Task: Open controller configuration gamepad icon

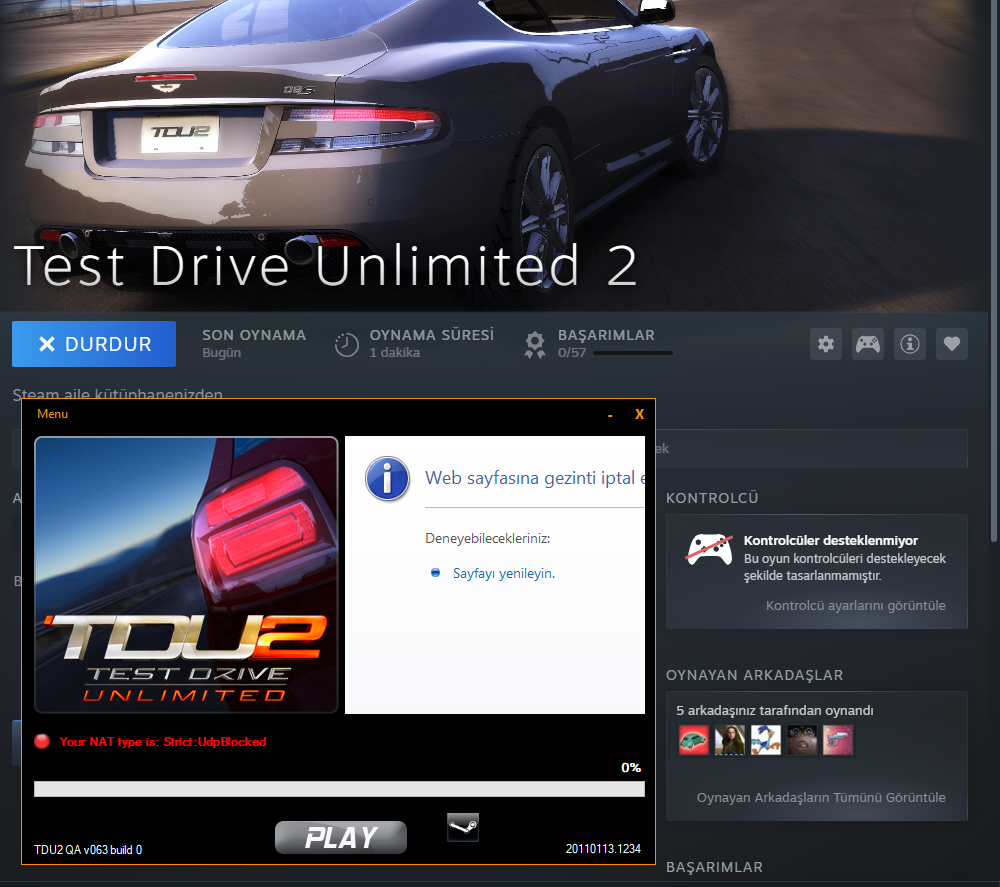Action: (868, 344)
